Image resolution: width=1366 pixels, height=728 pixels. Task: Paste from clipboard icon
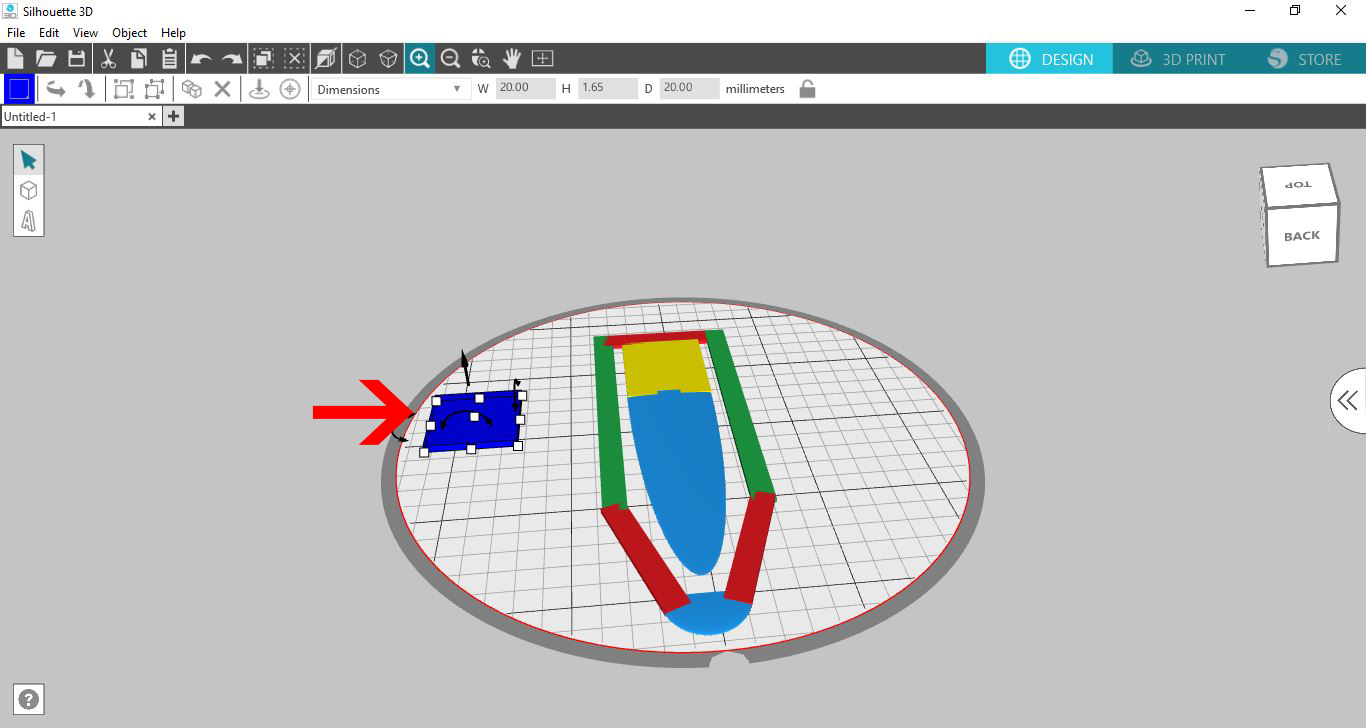pyautogui.click(x=170, y=58)
